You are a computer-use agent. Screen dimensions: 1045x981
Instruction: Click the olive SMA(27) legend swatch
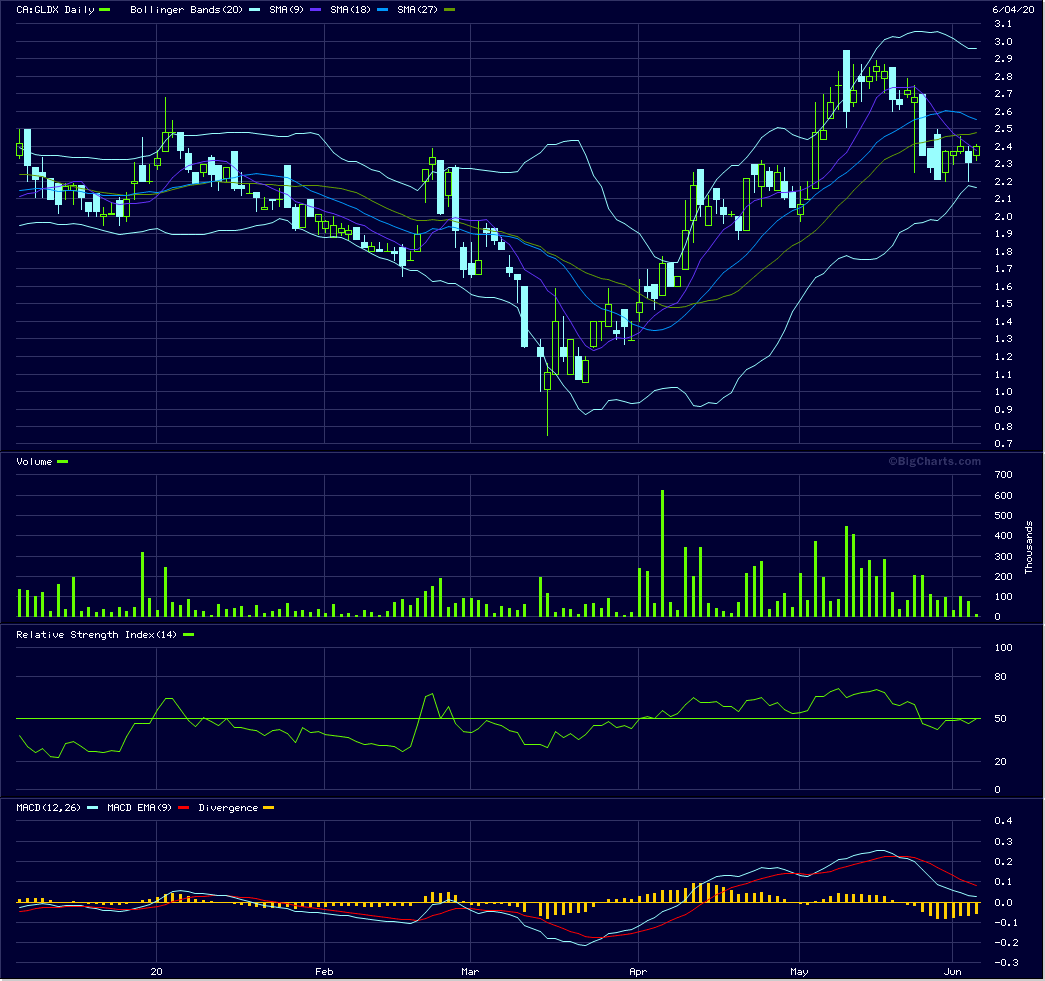click(449, 10)
